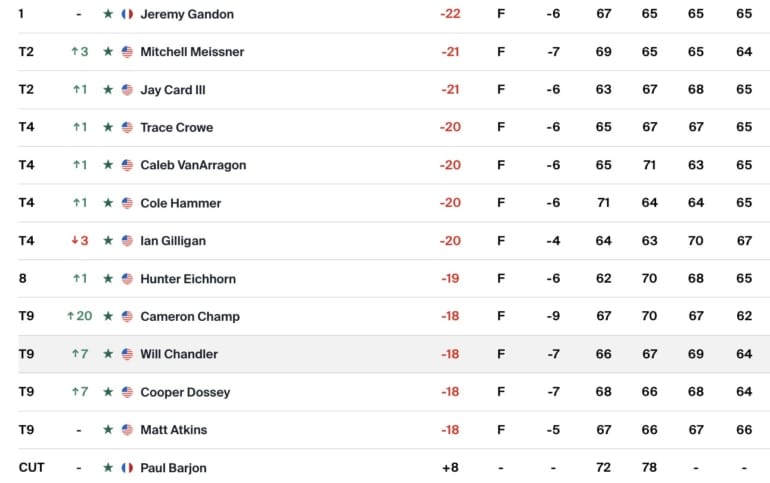Unstar Cooper Dossey via the star icon
The width and height of the screenshot is (770, 483).
click(108, 392)
